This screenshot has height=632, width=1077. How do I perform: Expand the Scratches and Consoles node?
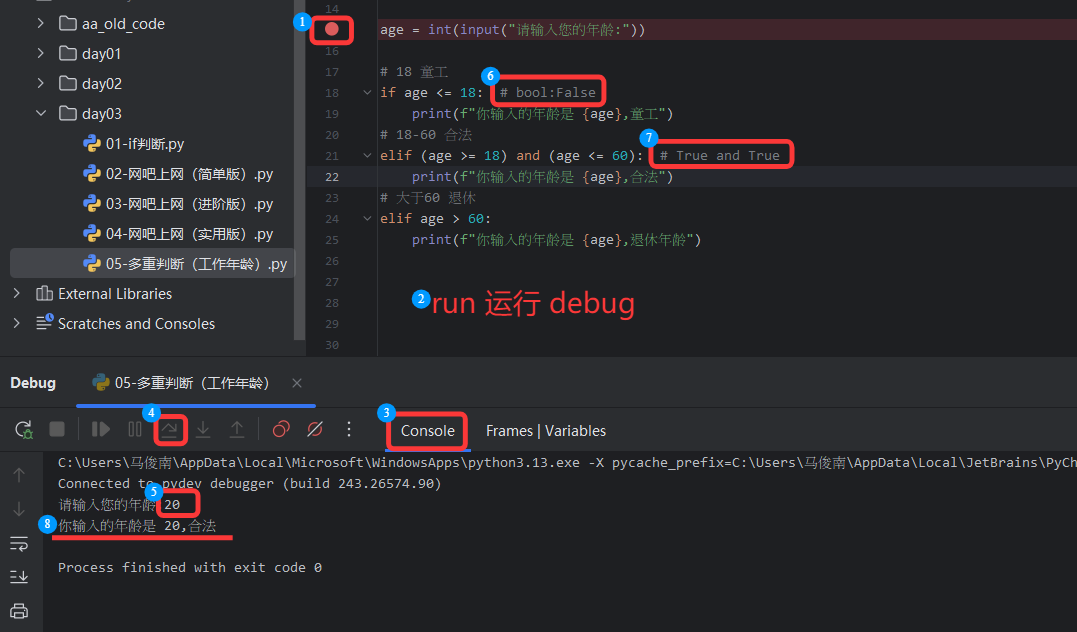[16, 324]
